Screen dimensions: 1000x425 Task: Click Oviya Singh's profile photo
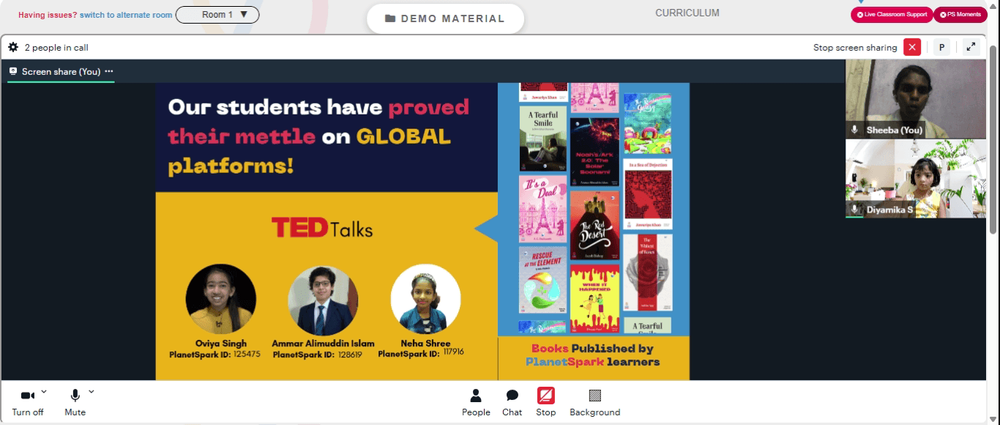pyautogui.click(x=221, y=299)
